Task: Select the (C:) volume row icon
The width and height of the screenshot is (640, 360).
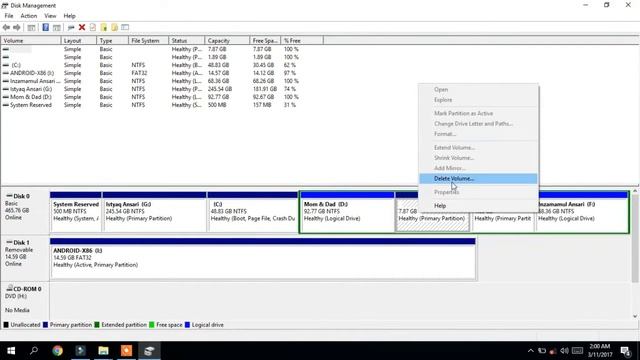Action: click(x=6, y=65)
